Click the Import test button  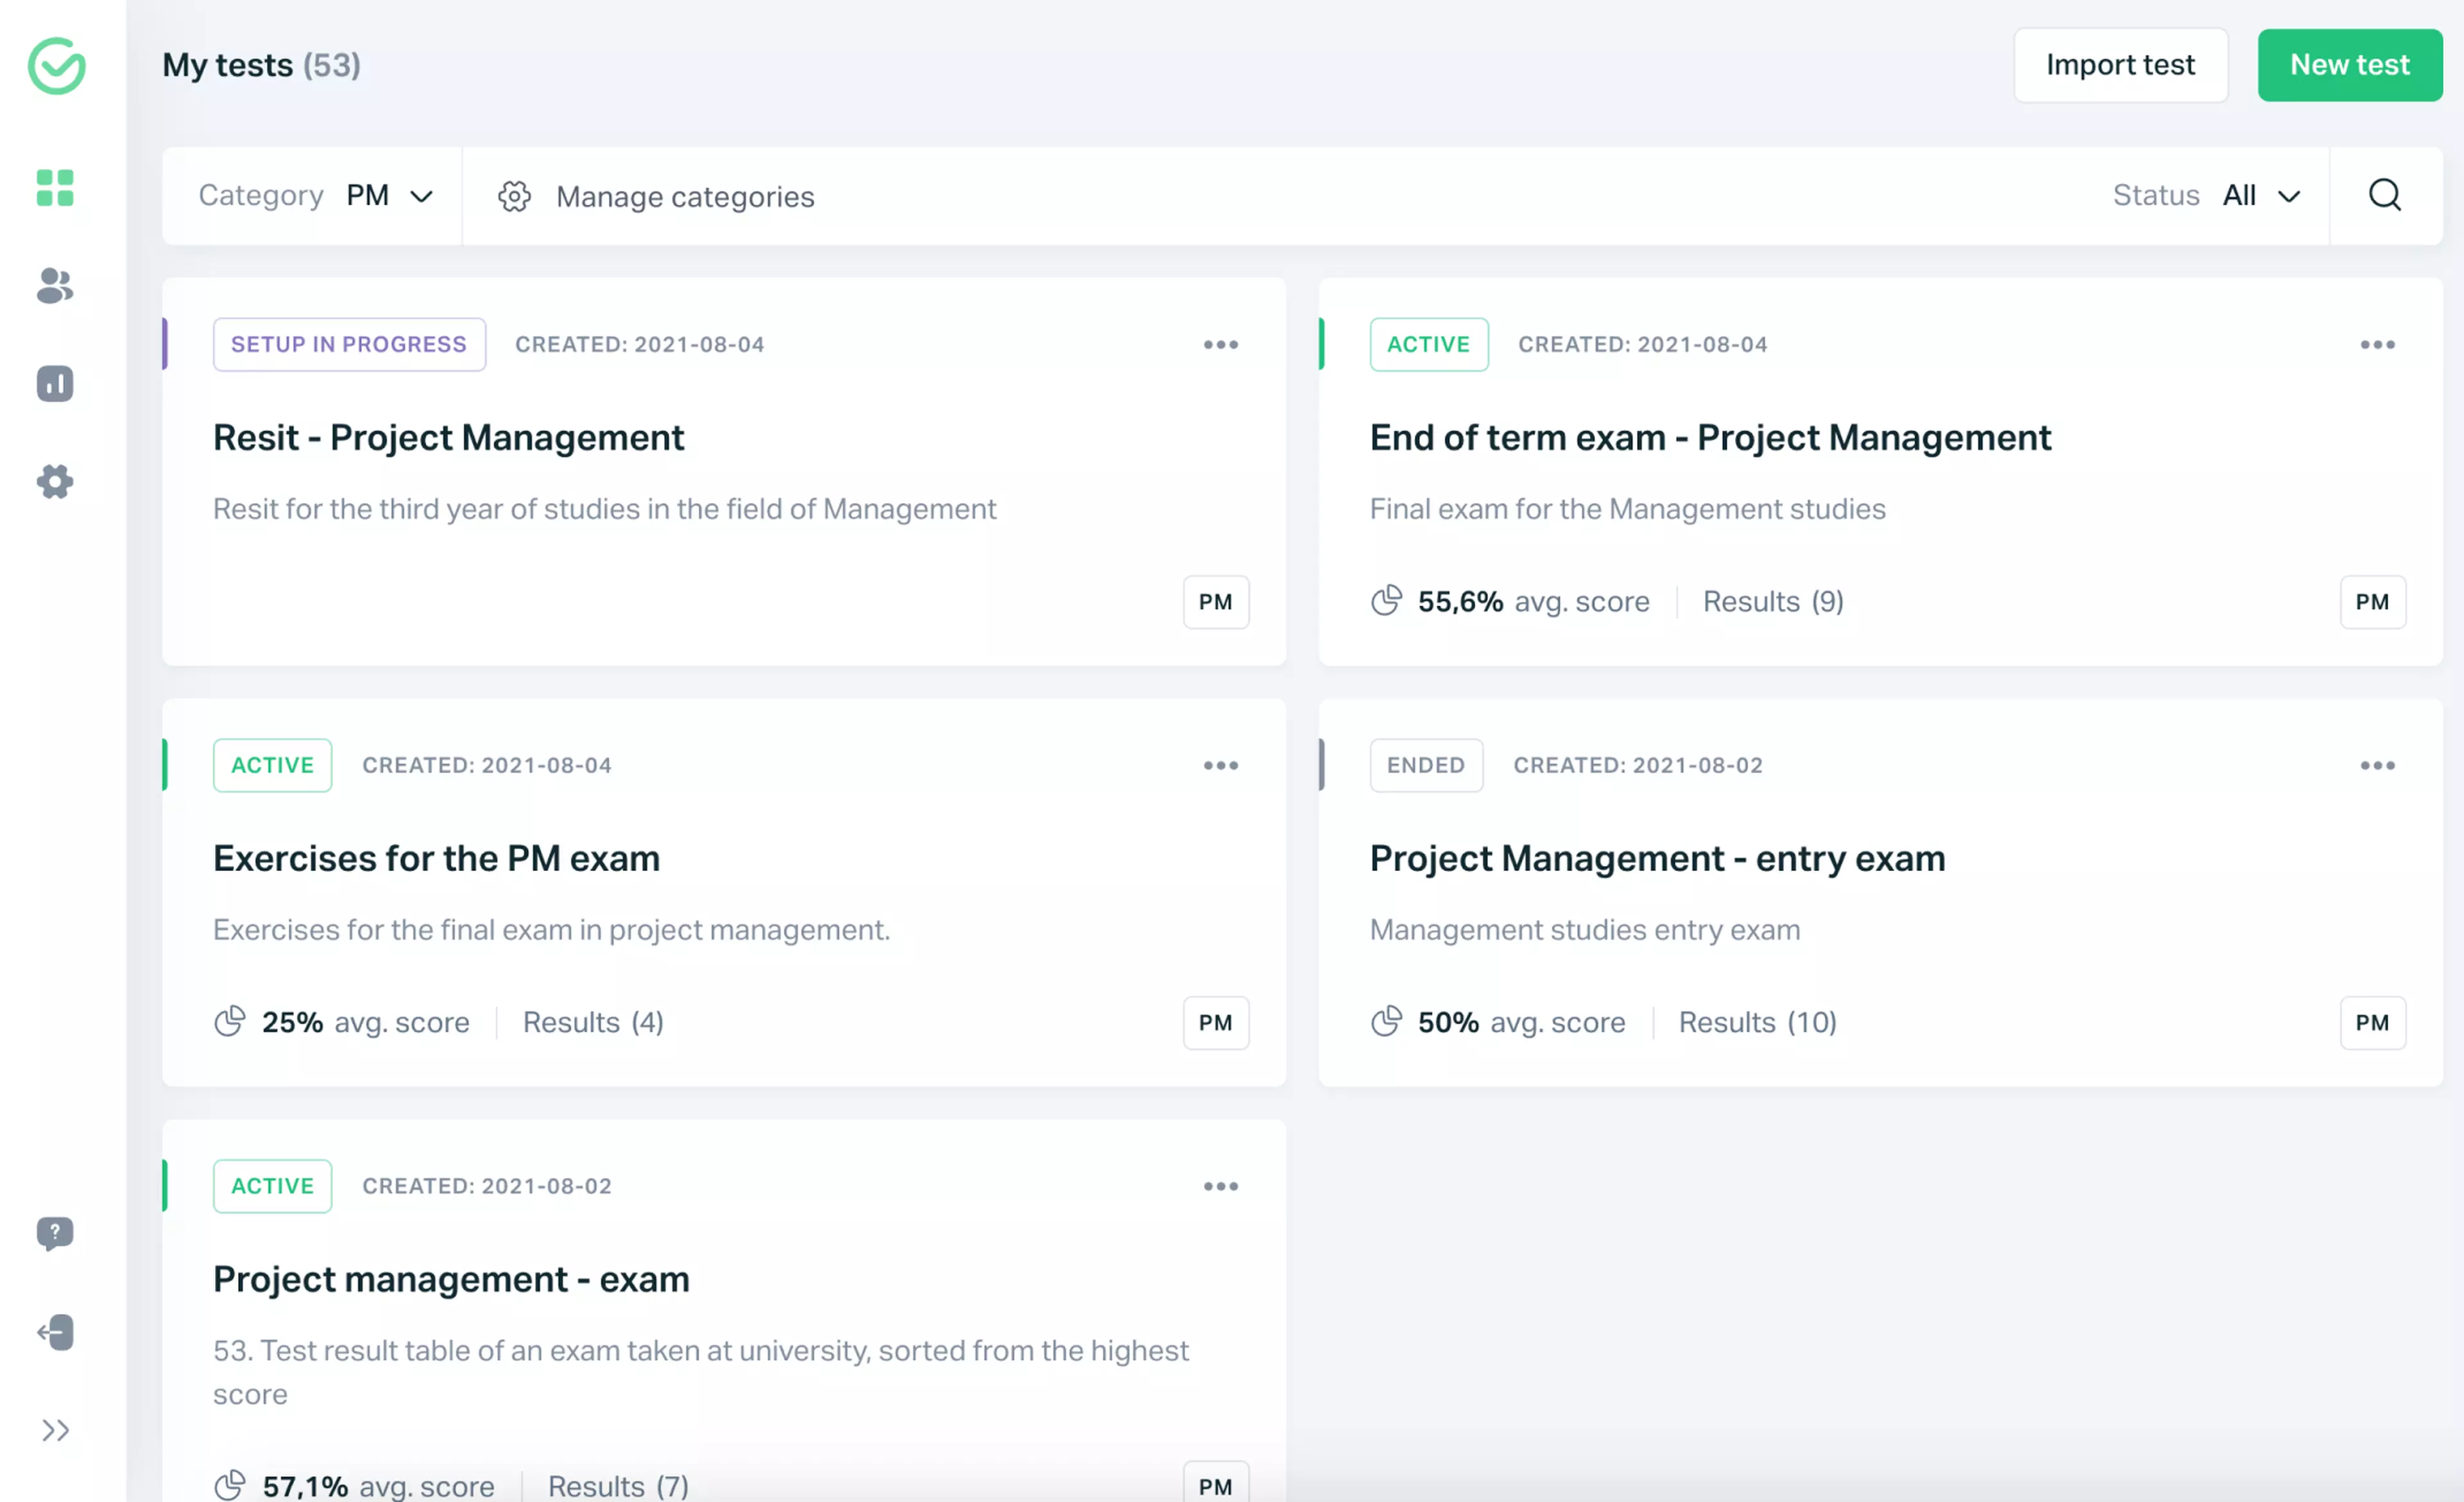pos(2121,65)
